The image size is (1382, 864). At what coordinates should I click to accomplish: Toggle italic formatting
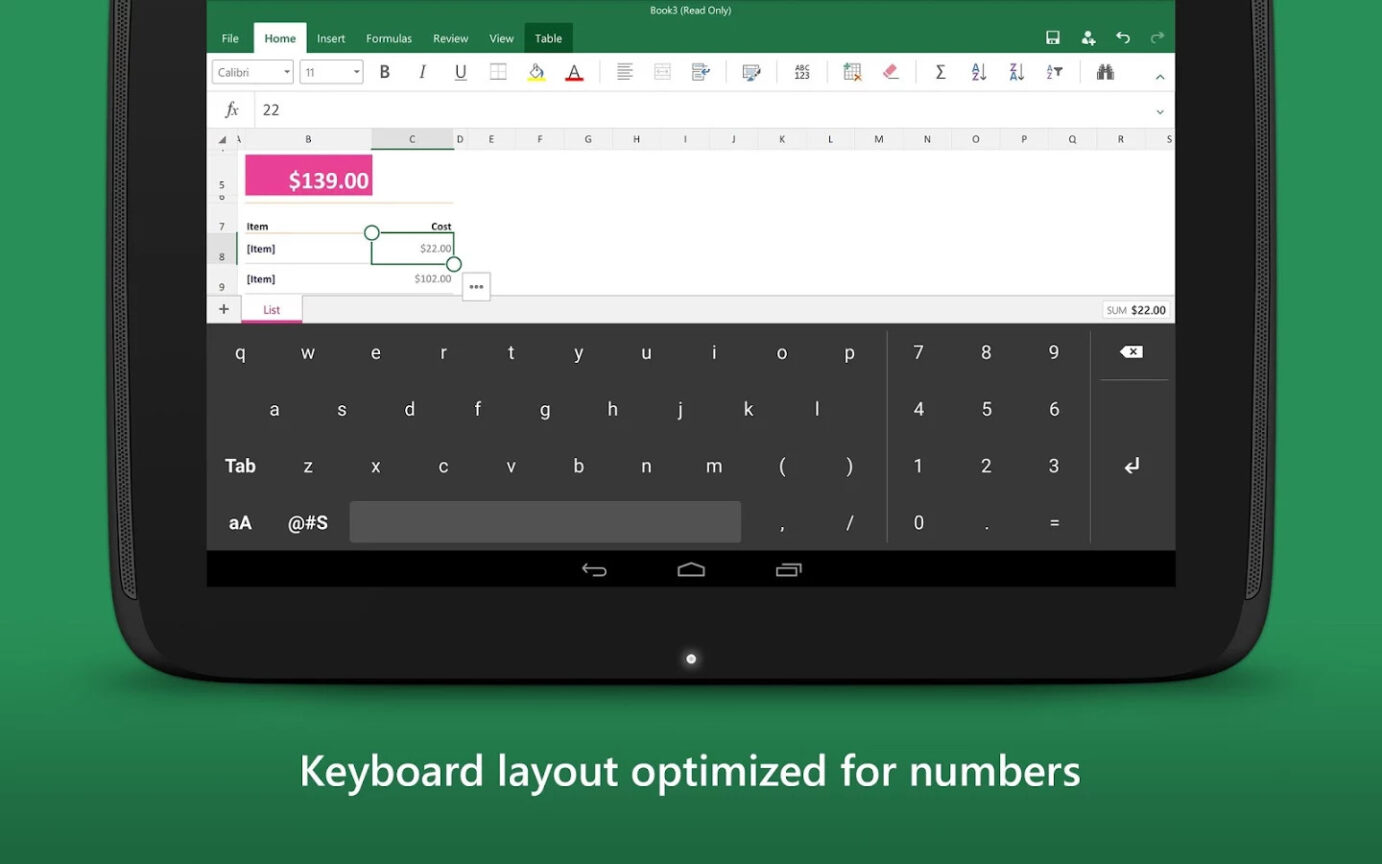[422, 71]
